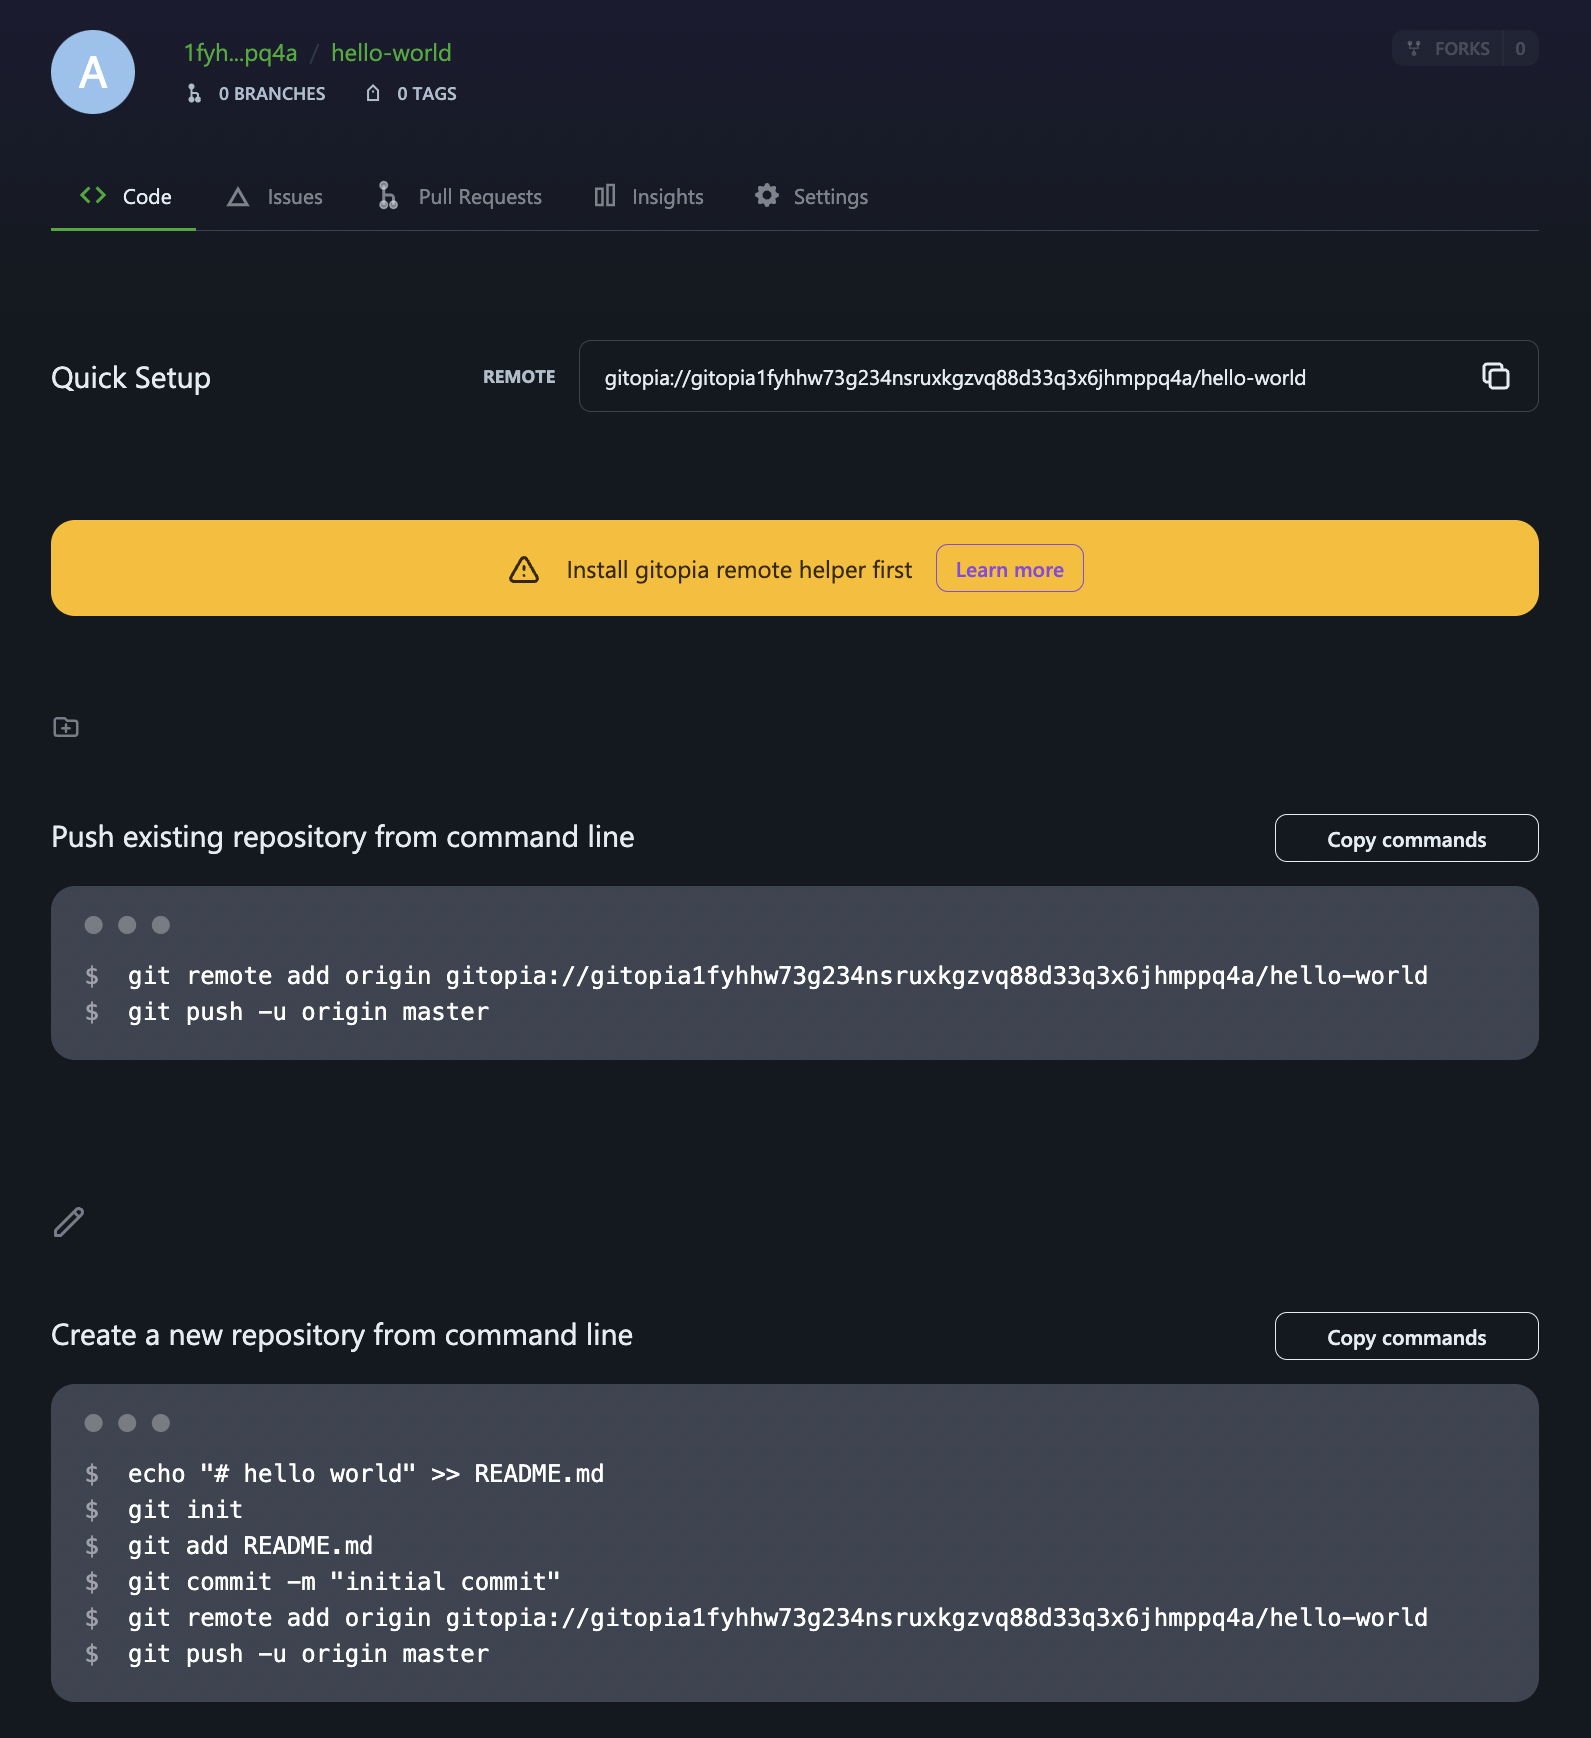Open the 1fyh...pq4a owner link
This screenshot has width=1591, height=1738.
point(240,53)
